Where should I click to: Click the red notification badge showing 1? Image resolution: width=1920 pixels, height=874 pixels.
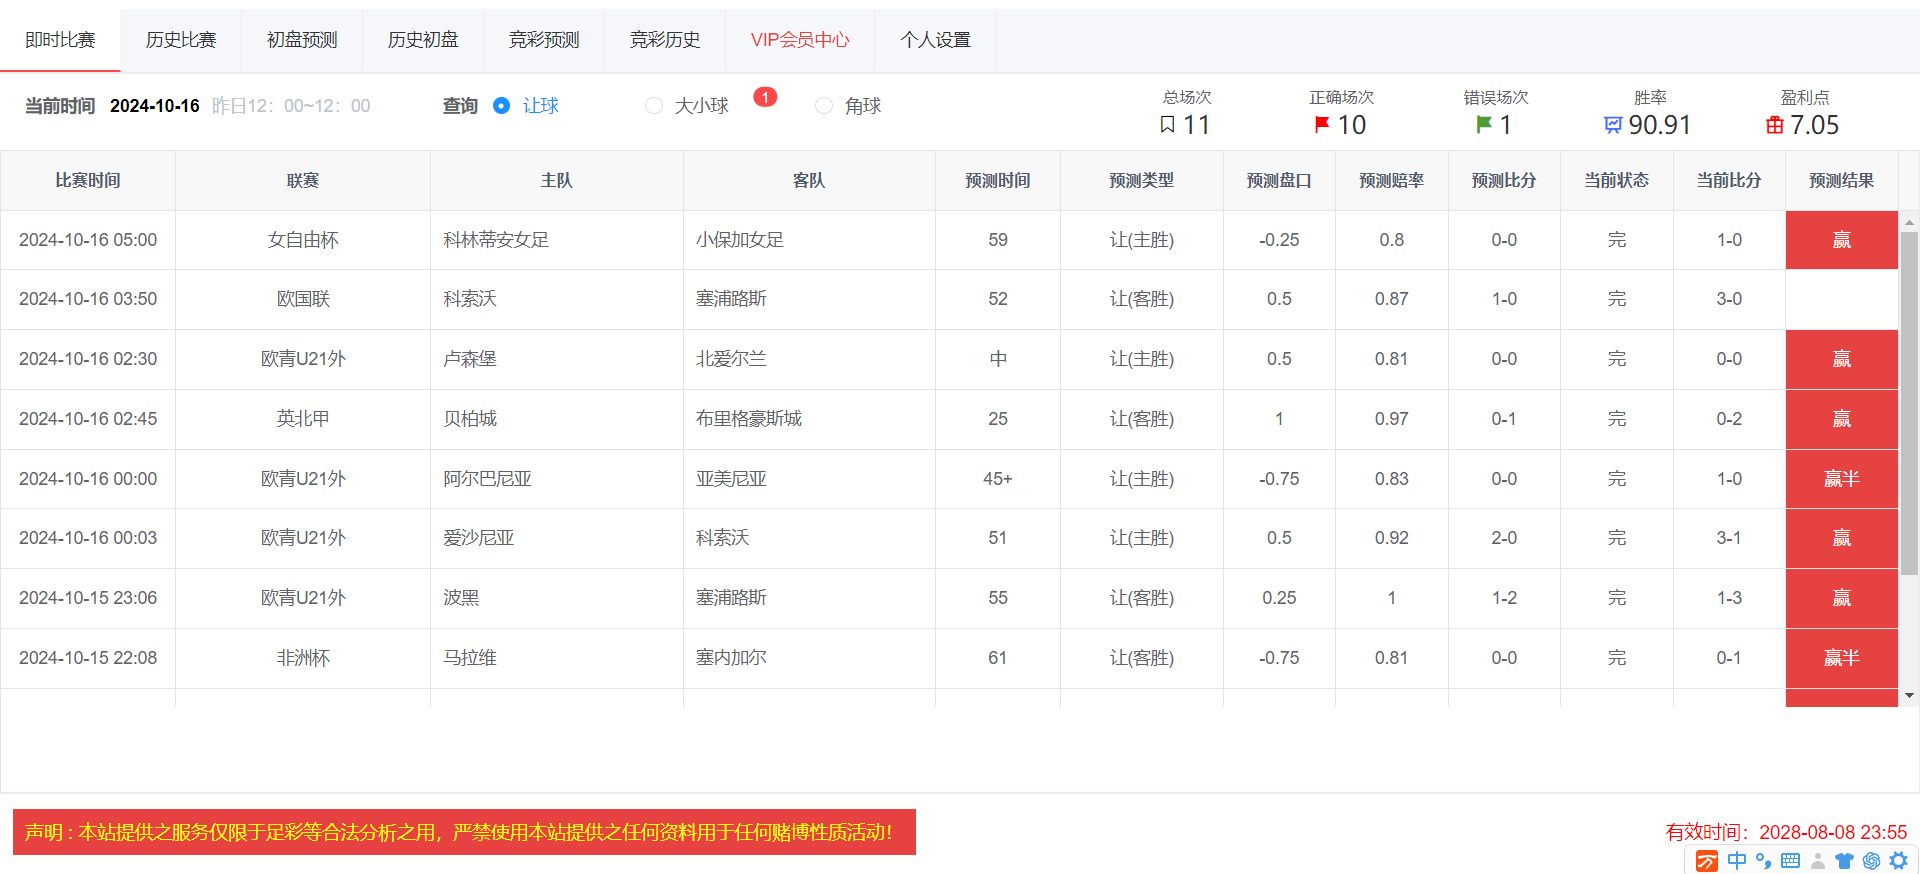coord(765,97)
